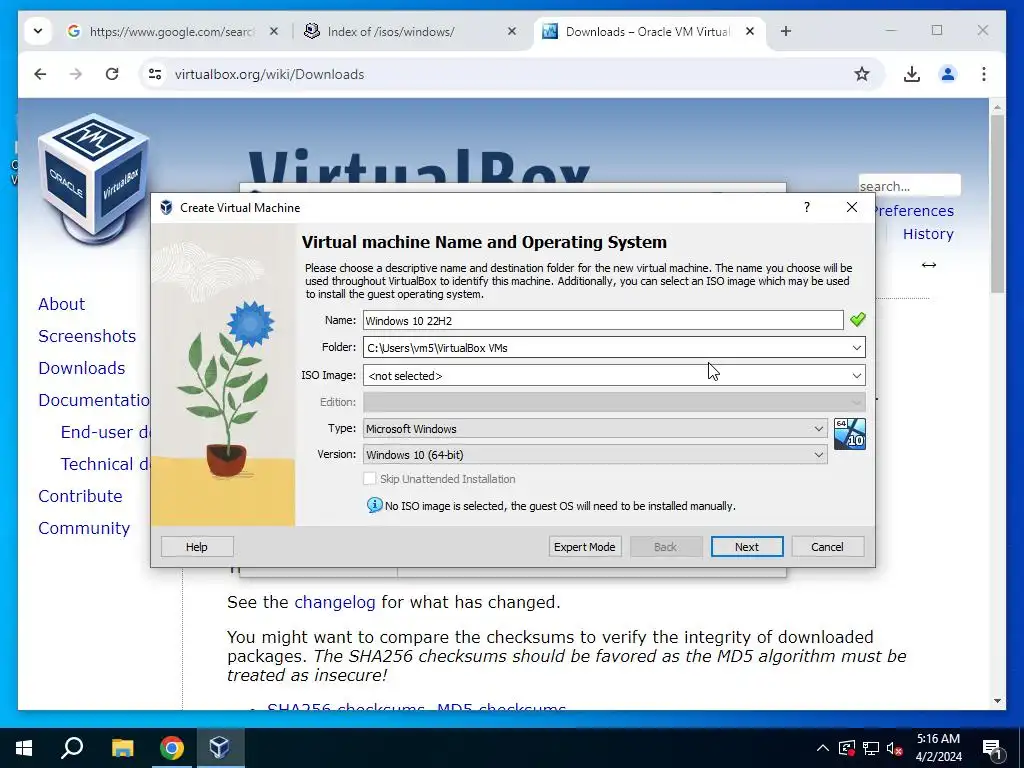1024x768 pixels.
Task: Switch to Expert Mode
Action: pos(584,547)
